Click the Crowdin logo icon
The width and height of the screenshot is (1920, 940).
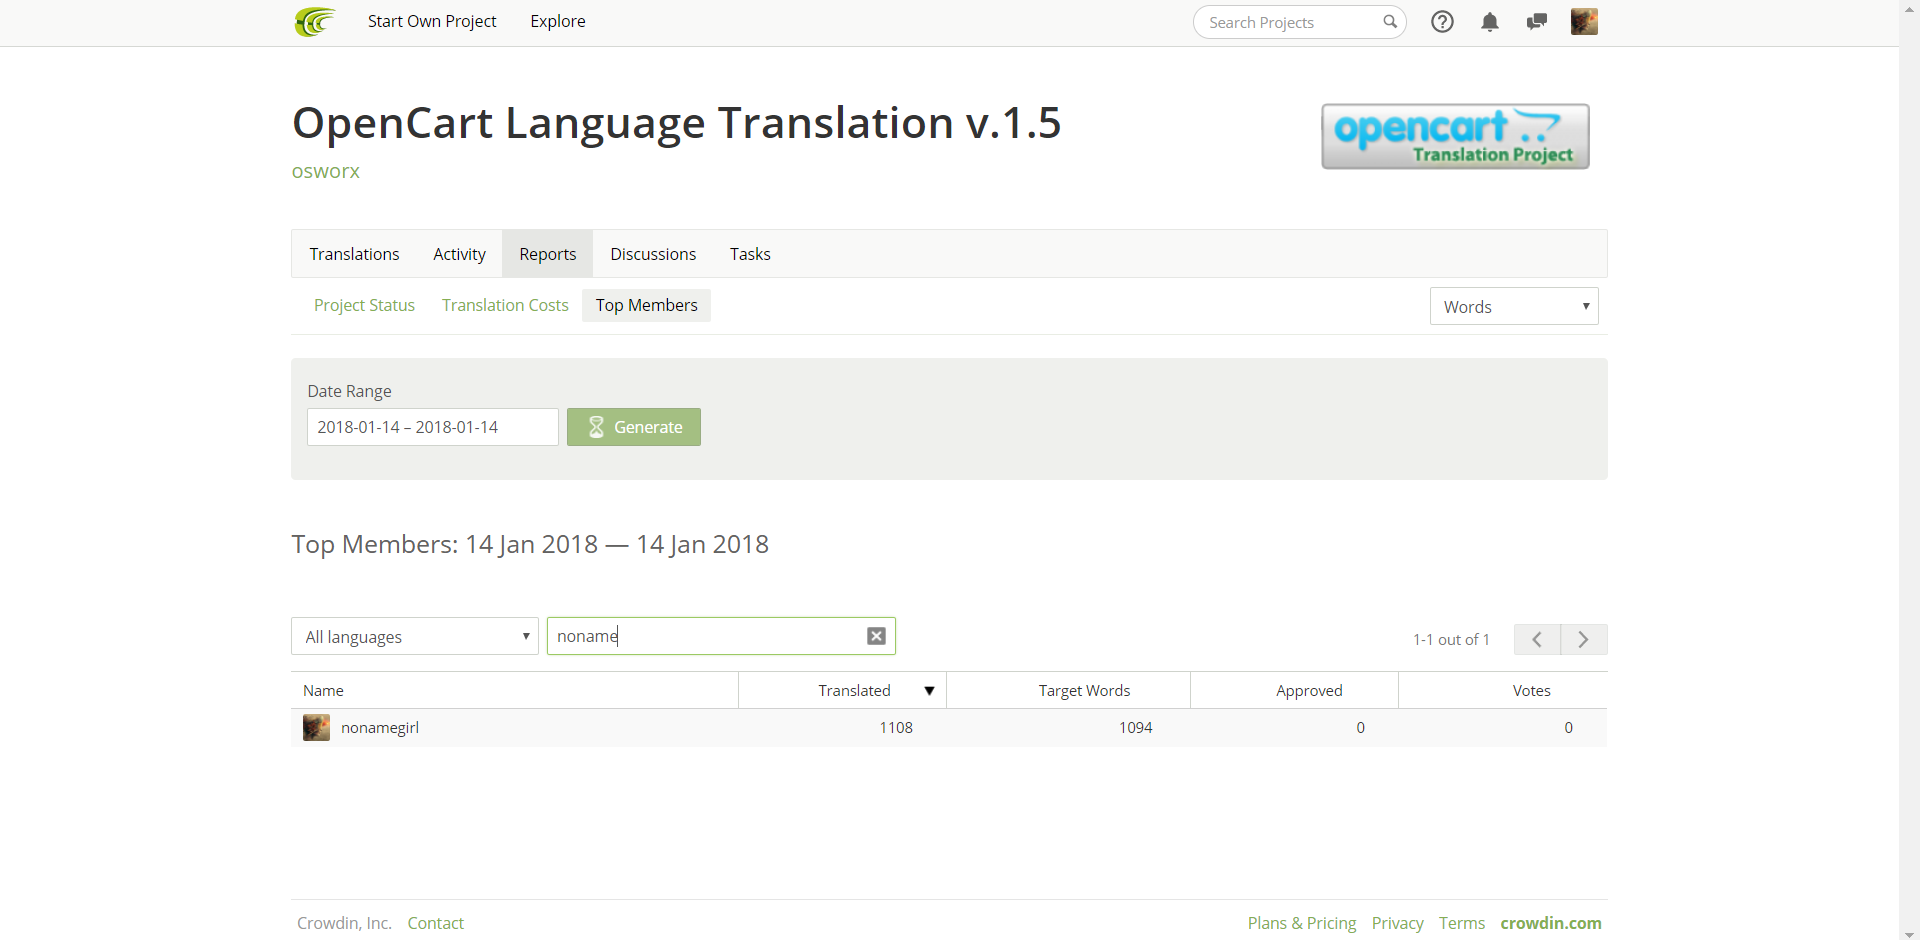click(x=315, y=21)
